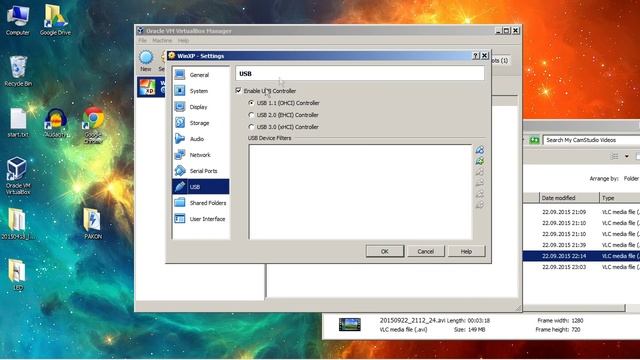Screen dimensions: 640x360
Task: Click the USB Device Filters list area
Action: click(360, 192)
